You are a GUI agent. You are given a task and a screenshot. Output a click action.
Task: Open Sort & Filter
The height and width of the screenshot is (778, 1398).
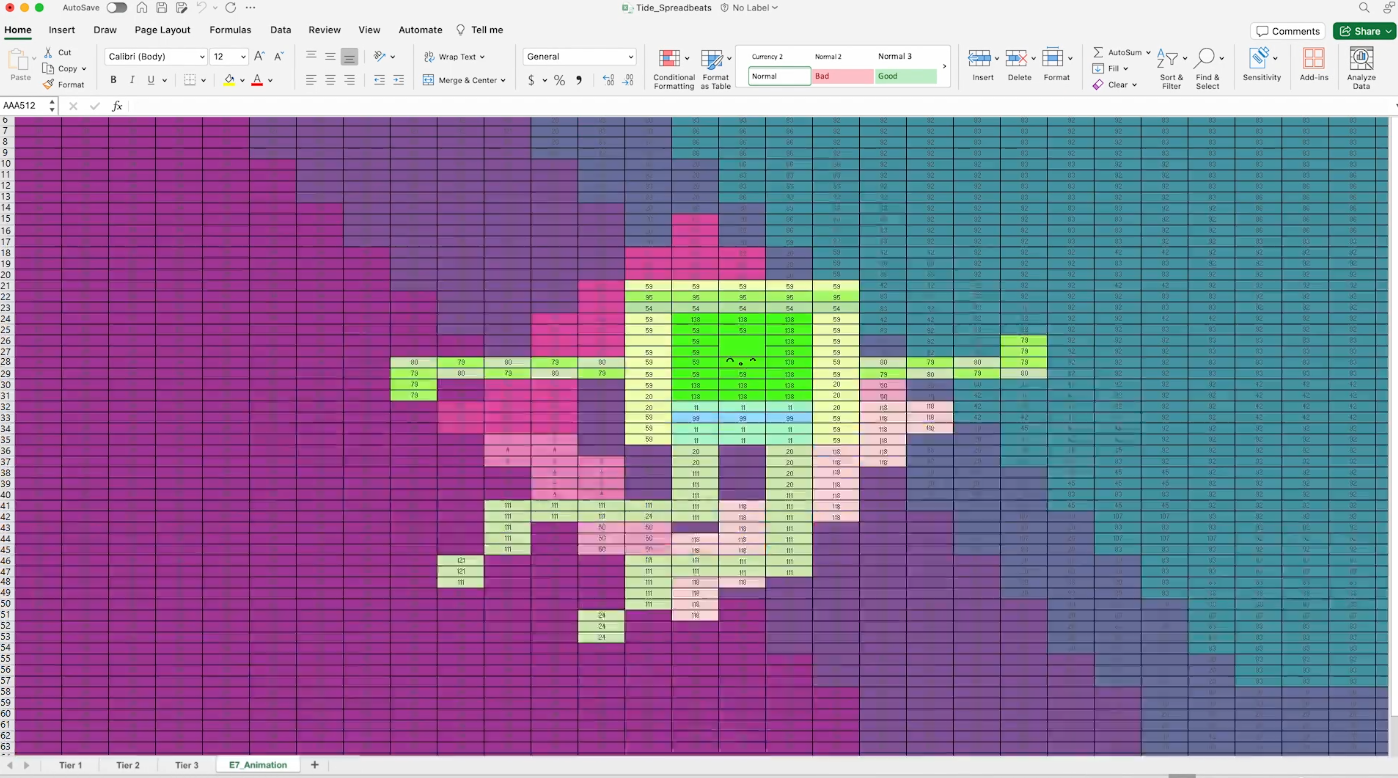[x=1171, y=69]
